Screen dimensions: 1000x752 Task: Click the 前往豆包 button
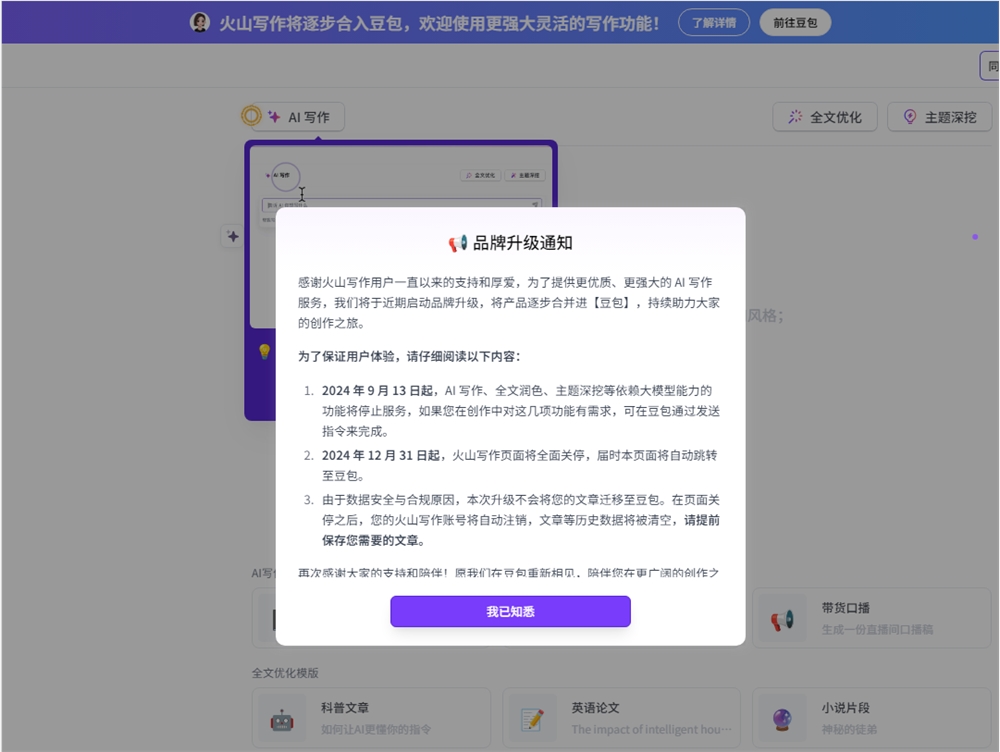[795, 21]
